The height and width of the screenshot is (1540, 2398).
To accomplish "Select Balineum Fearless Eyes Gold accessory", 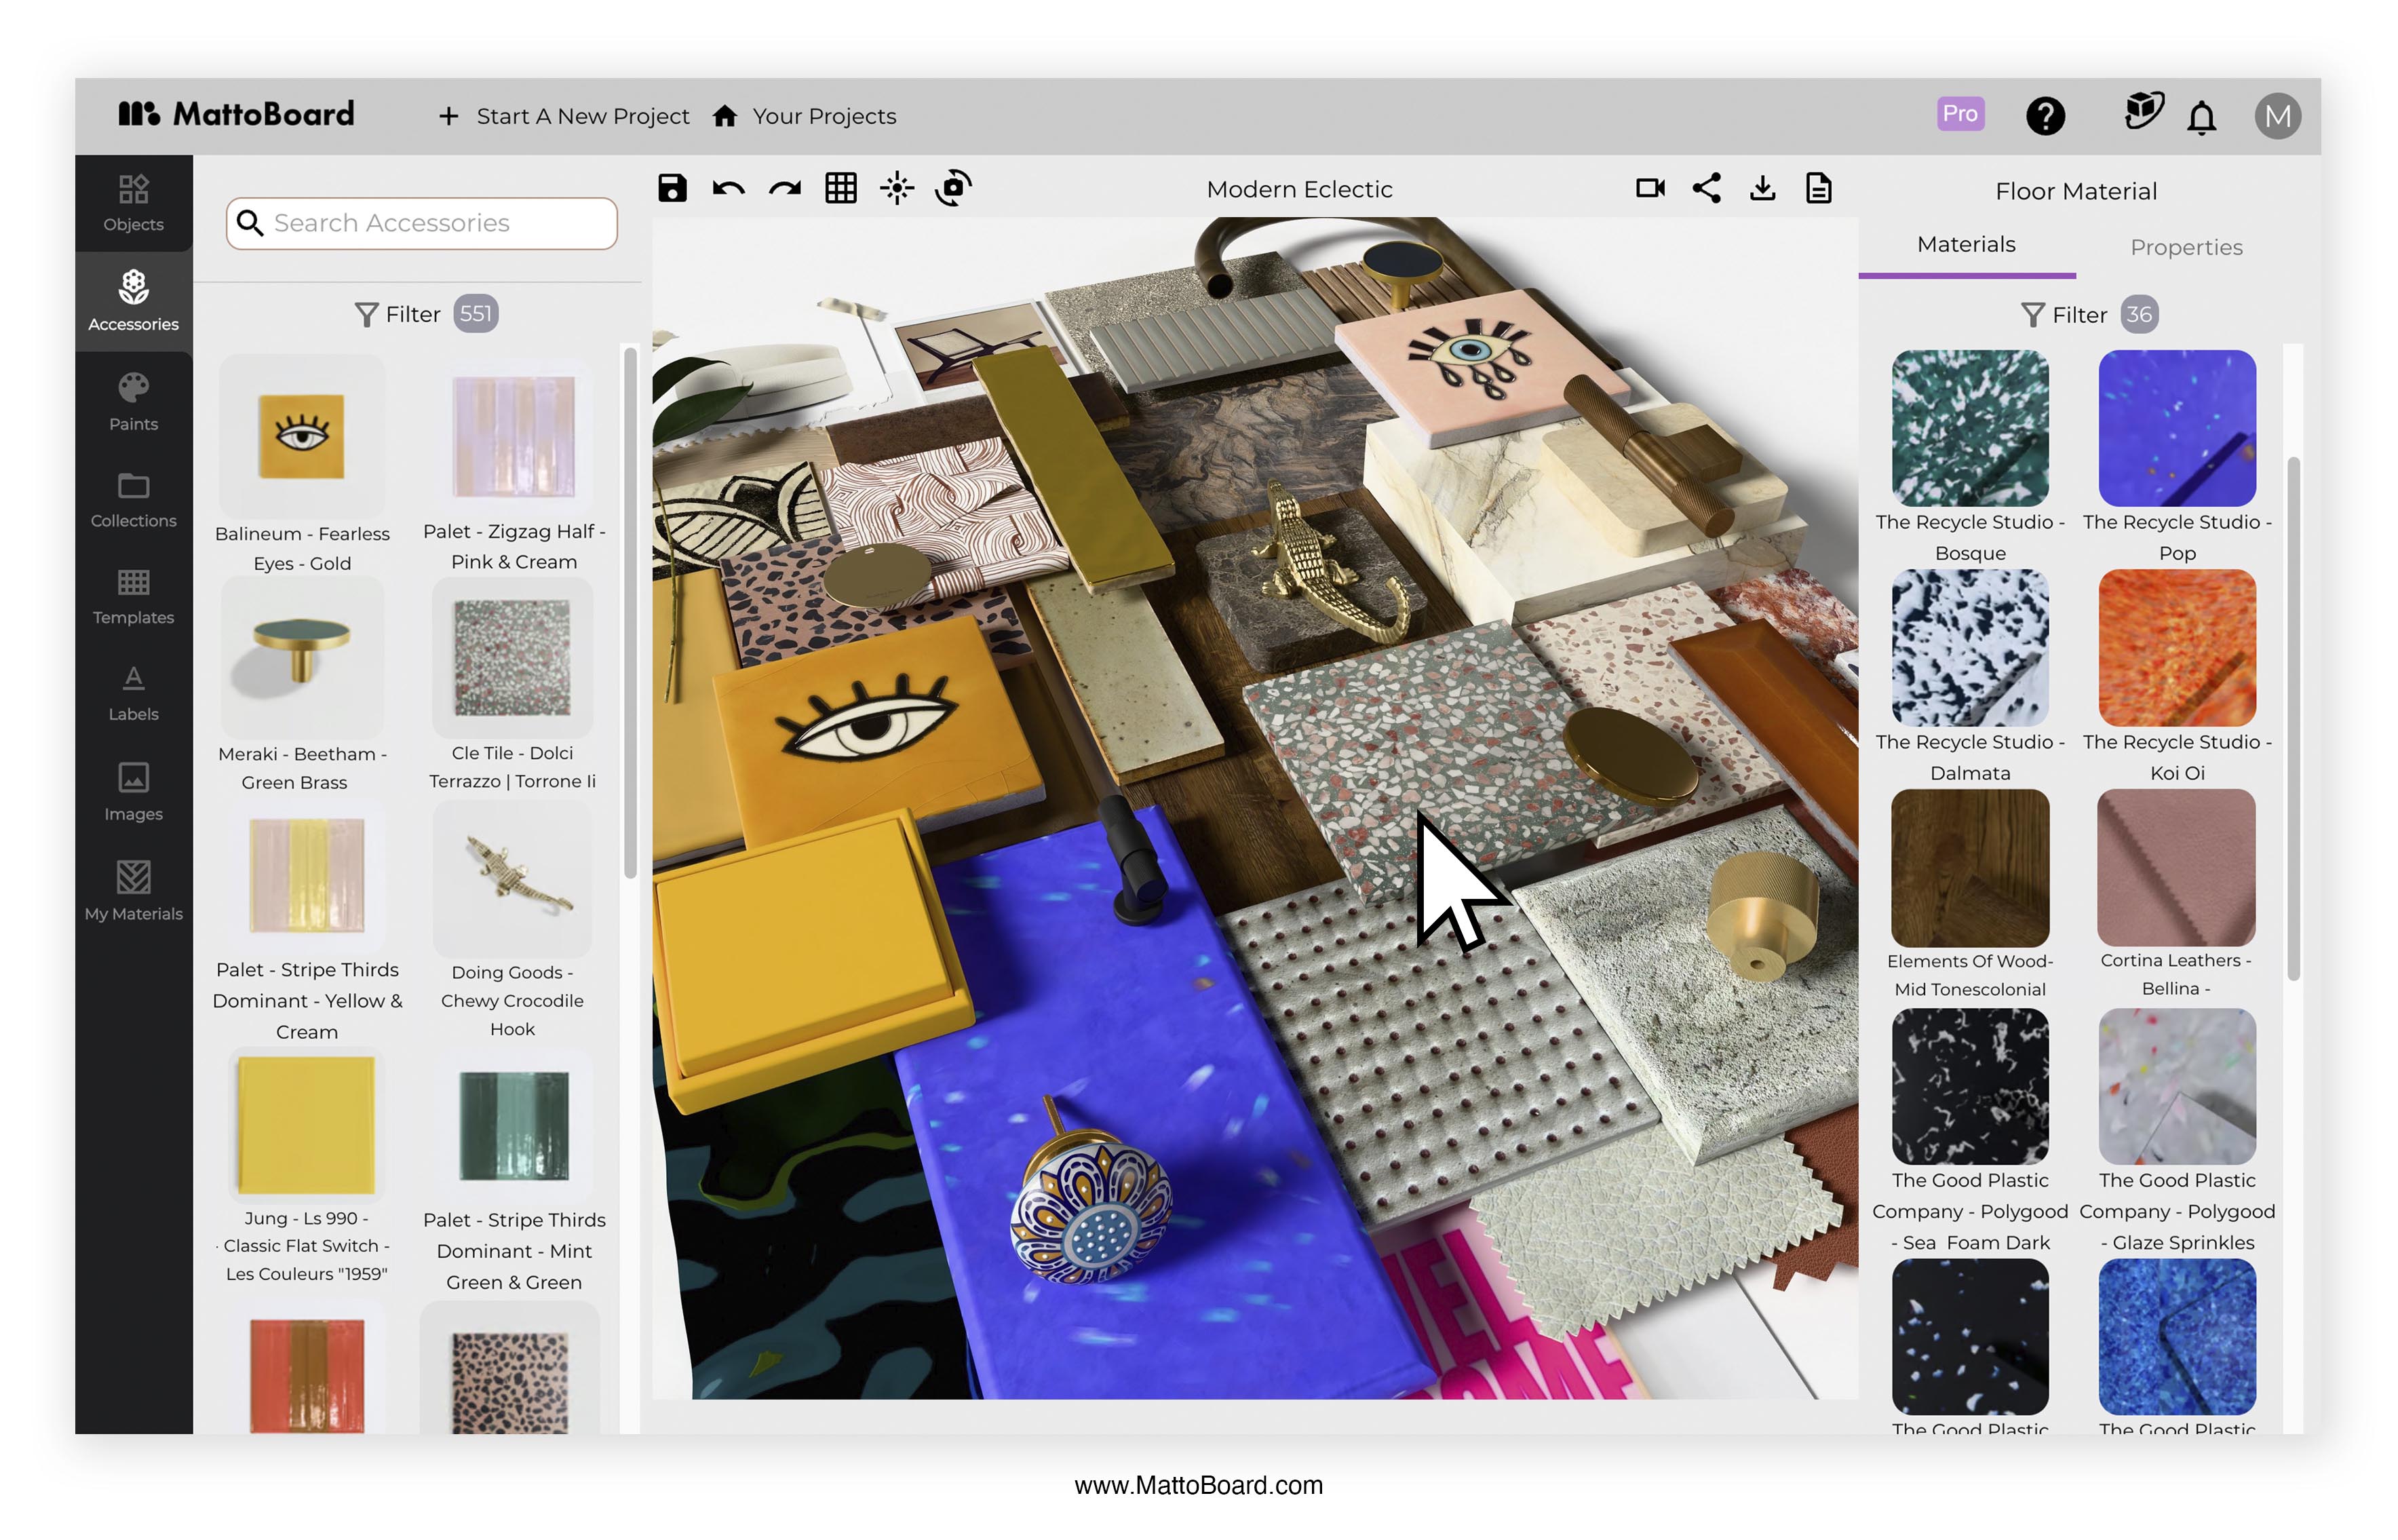I will tap(302, 436).
